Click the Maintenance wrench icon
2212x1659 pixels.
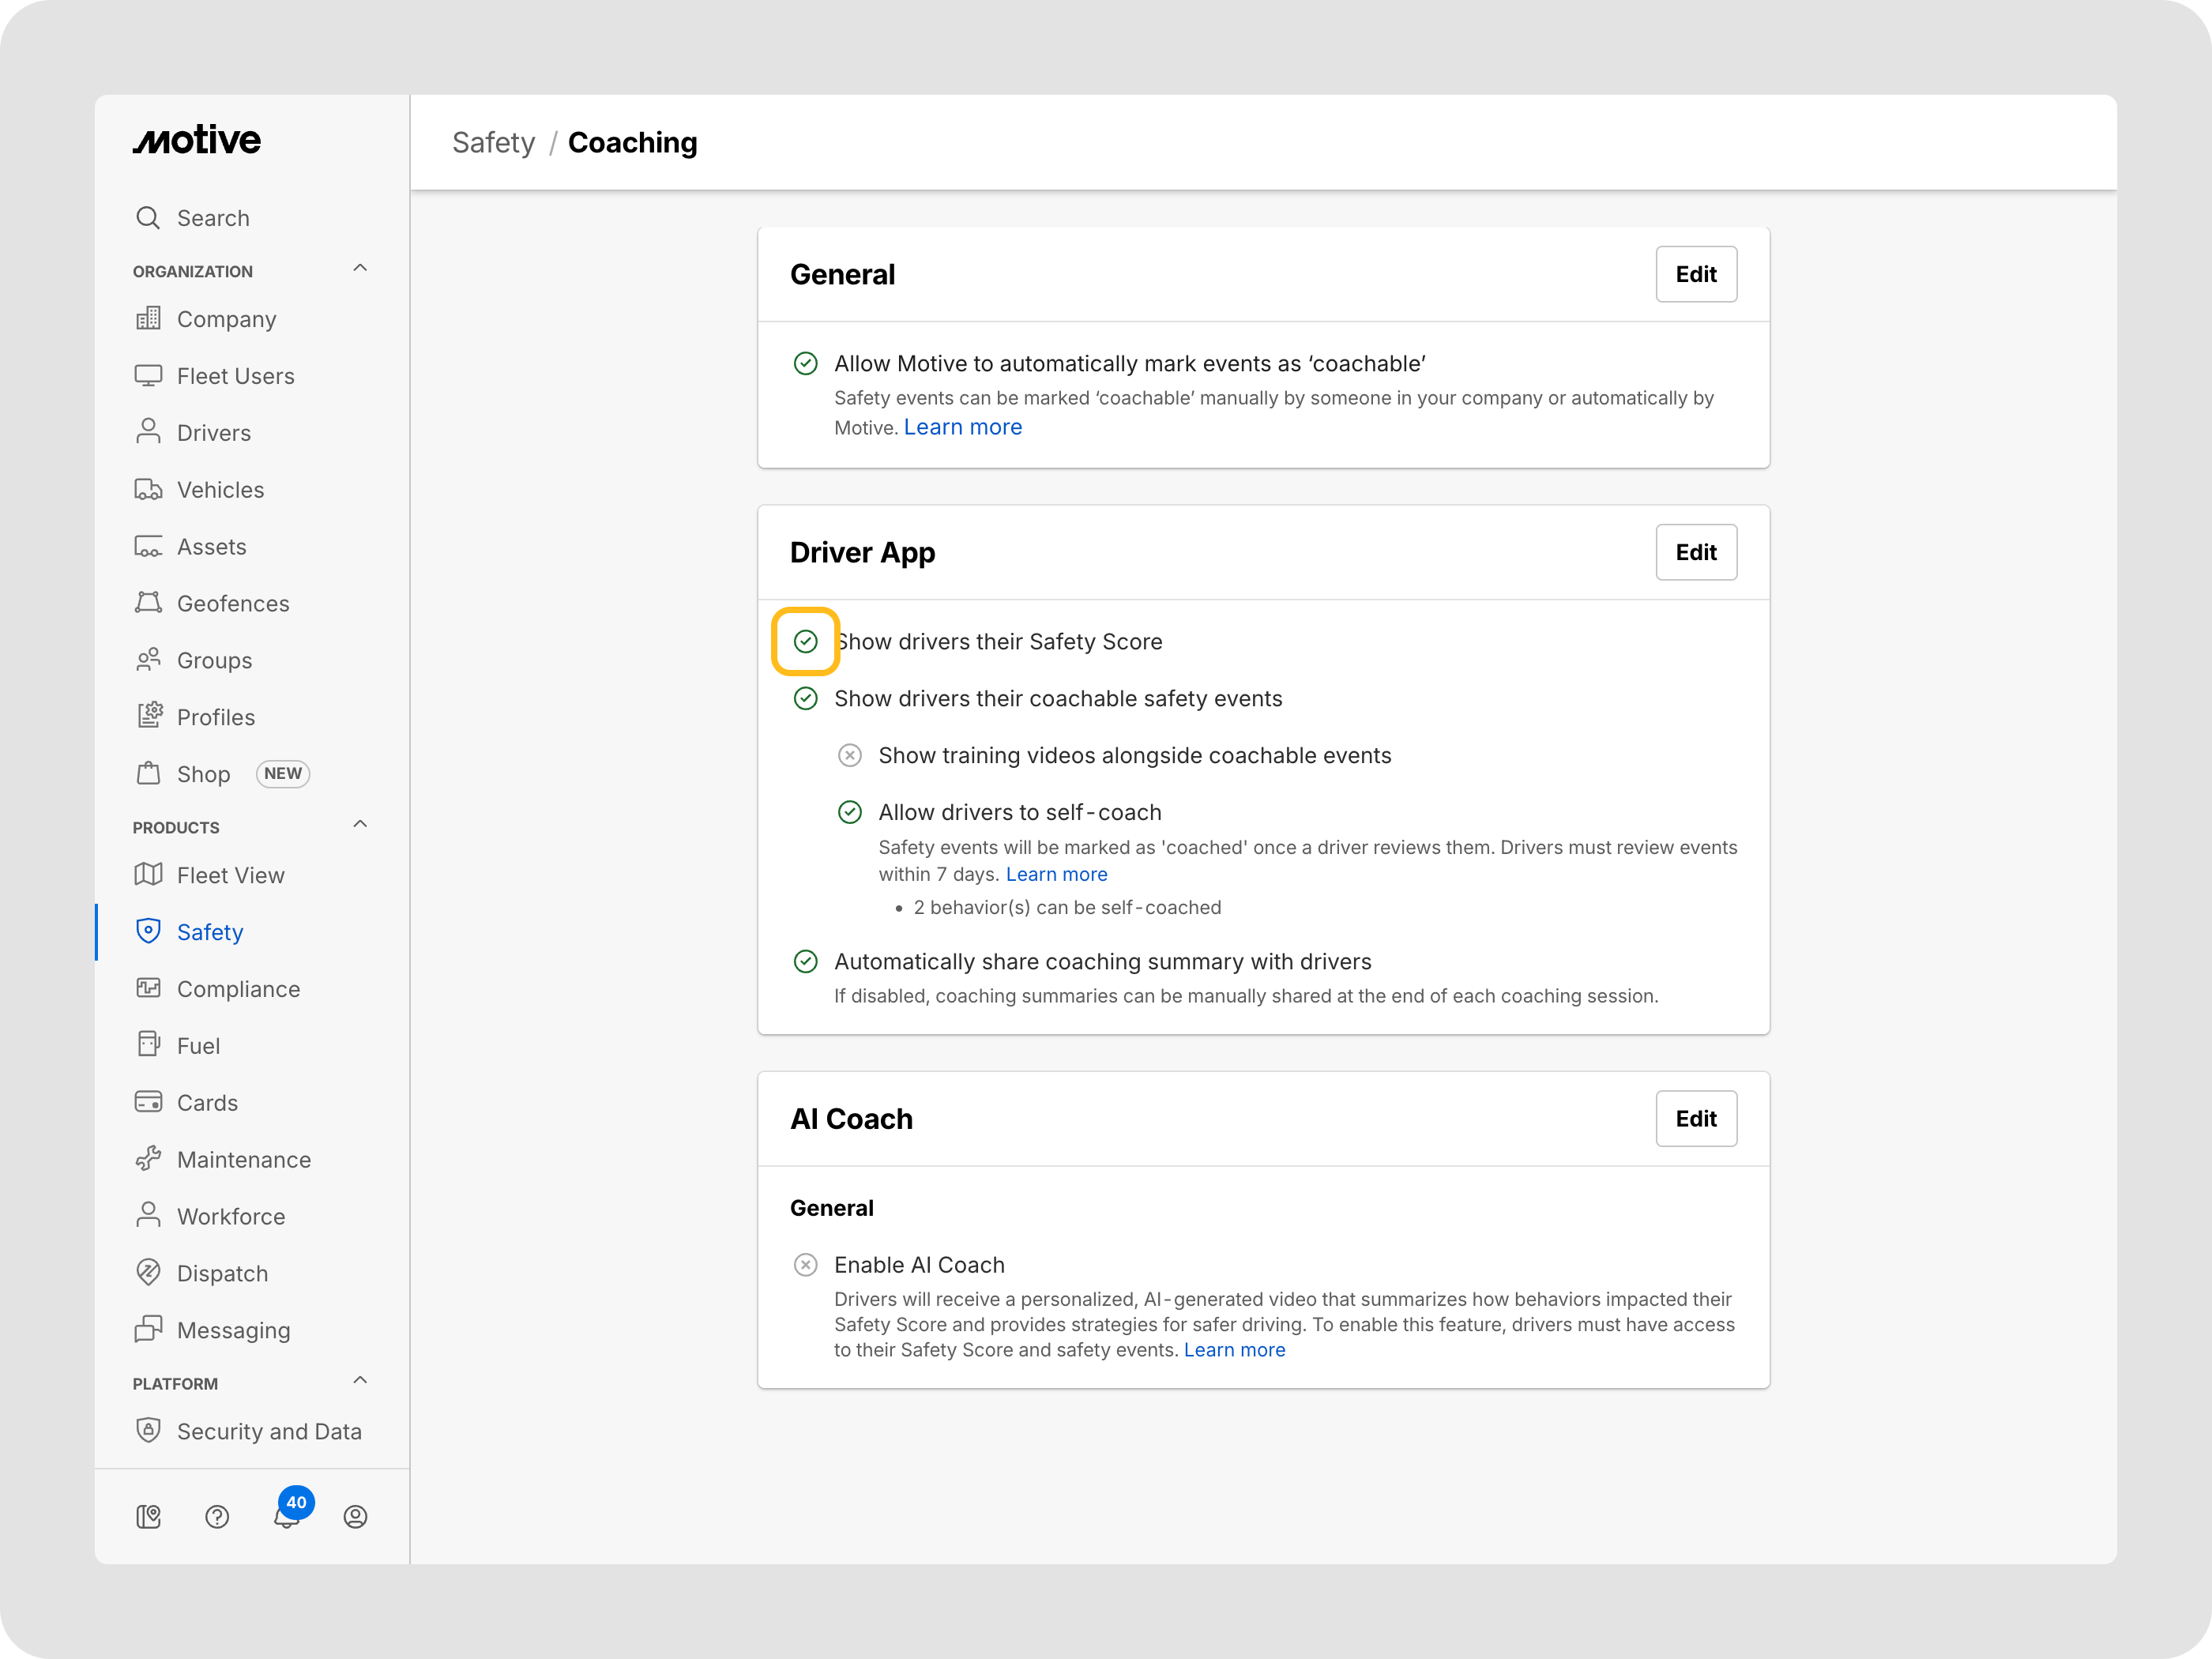click(x=148, y=1159)
